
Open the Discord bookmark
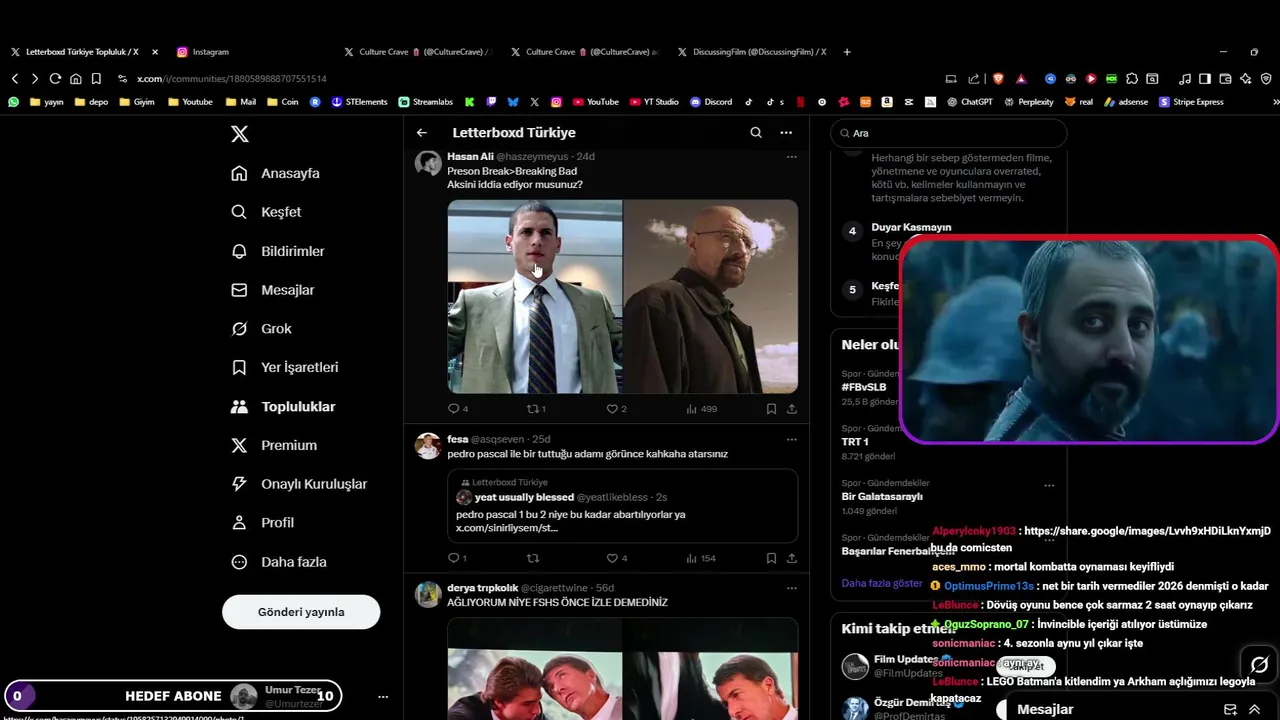(711, 102)
